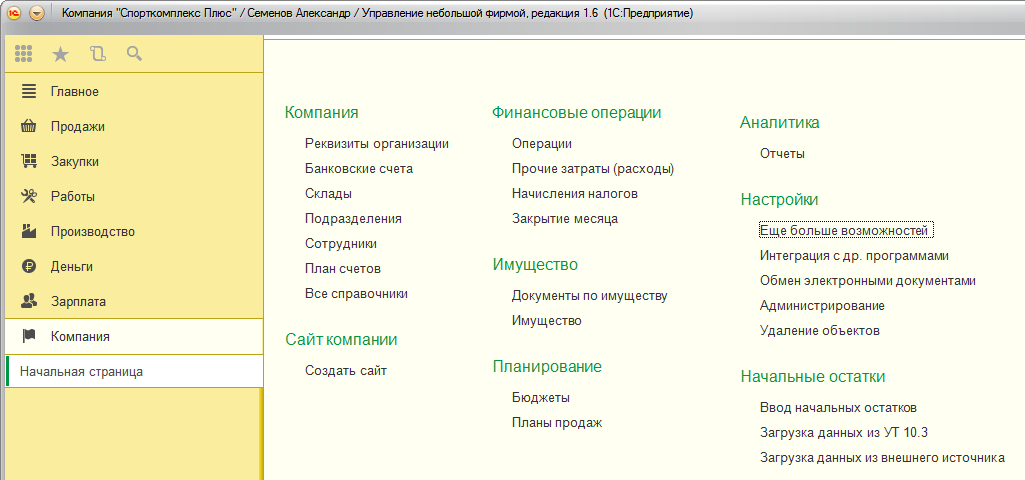Open Склады list
This screenshot has height=480, width=1025.
328,194
